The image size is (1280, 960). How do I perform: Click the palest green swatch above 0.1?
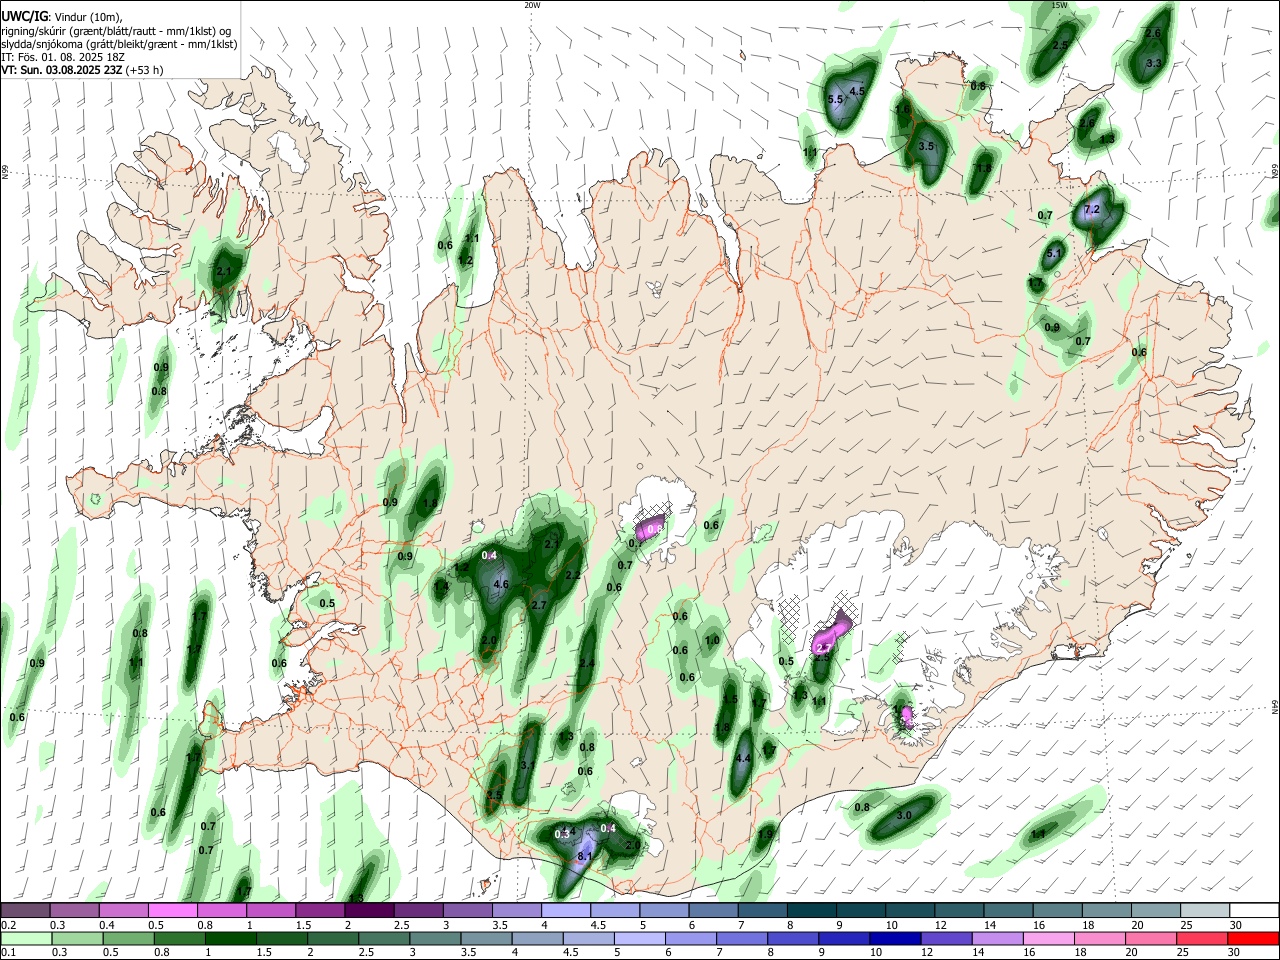coord(26,938)
